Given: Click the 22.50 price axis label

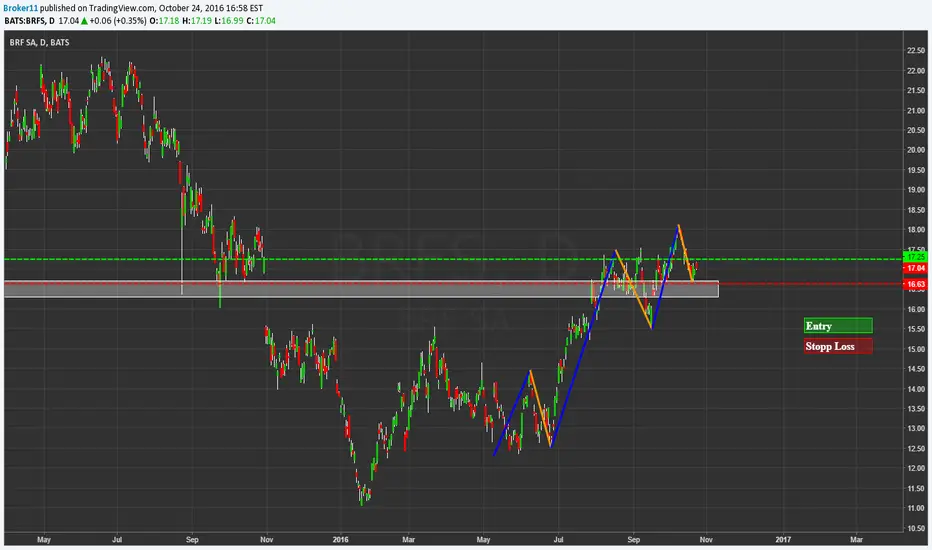Looking at the screenshot, I should coord(915,51).
